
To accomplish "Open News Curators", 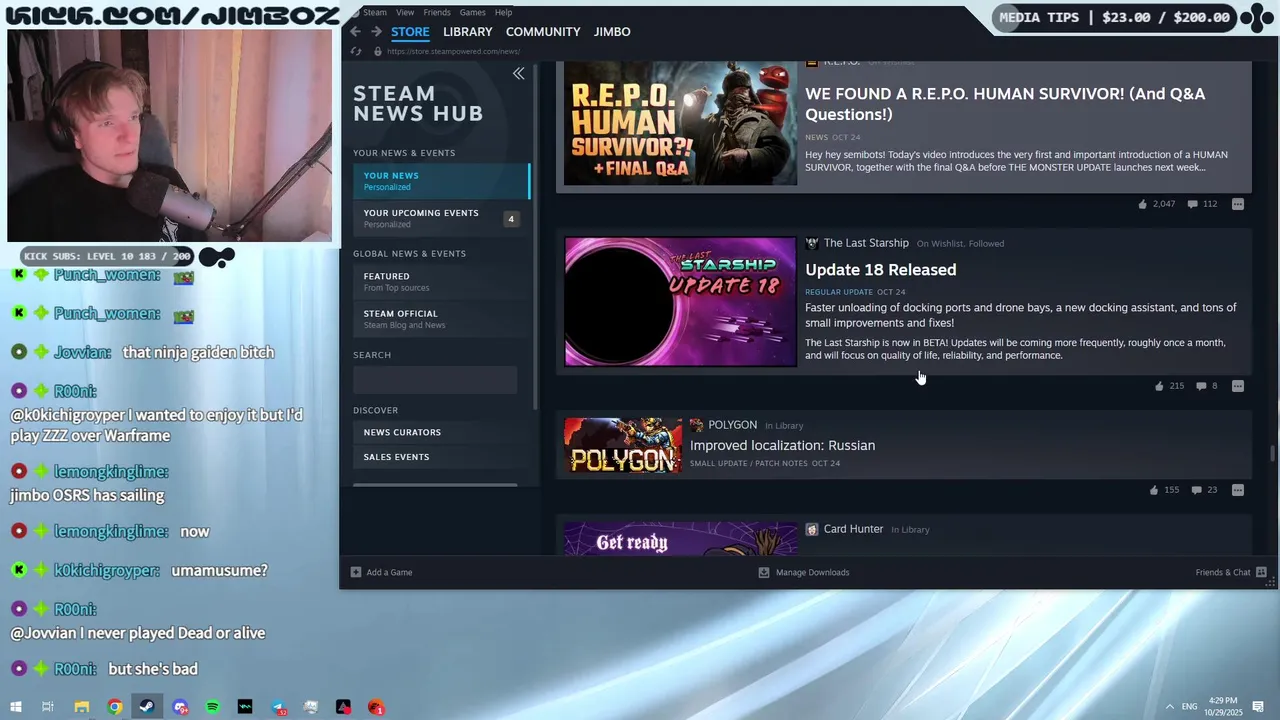I will [x=441, y=432].
